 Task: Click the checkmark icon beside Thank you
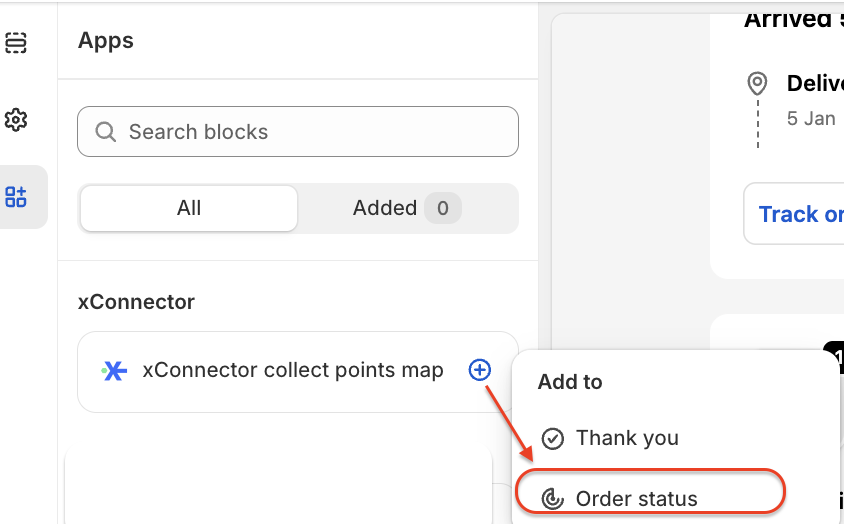[552, 438]
